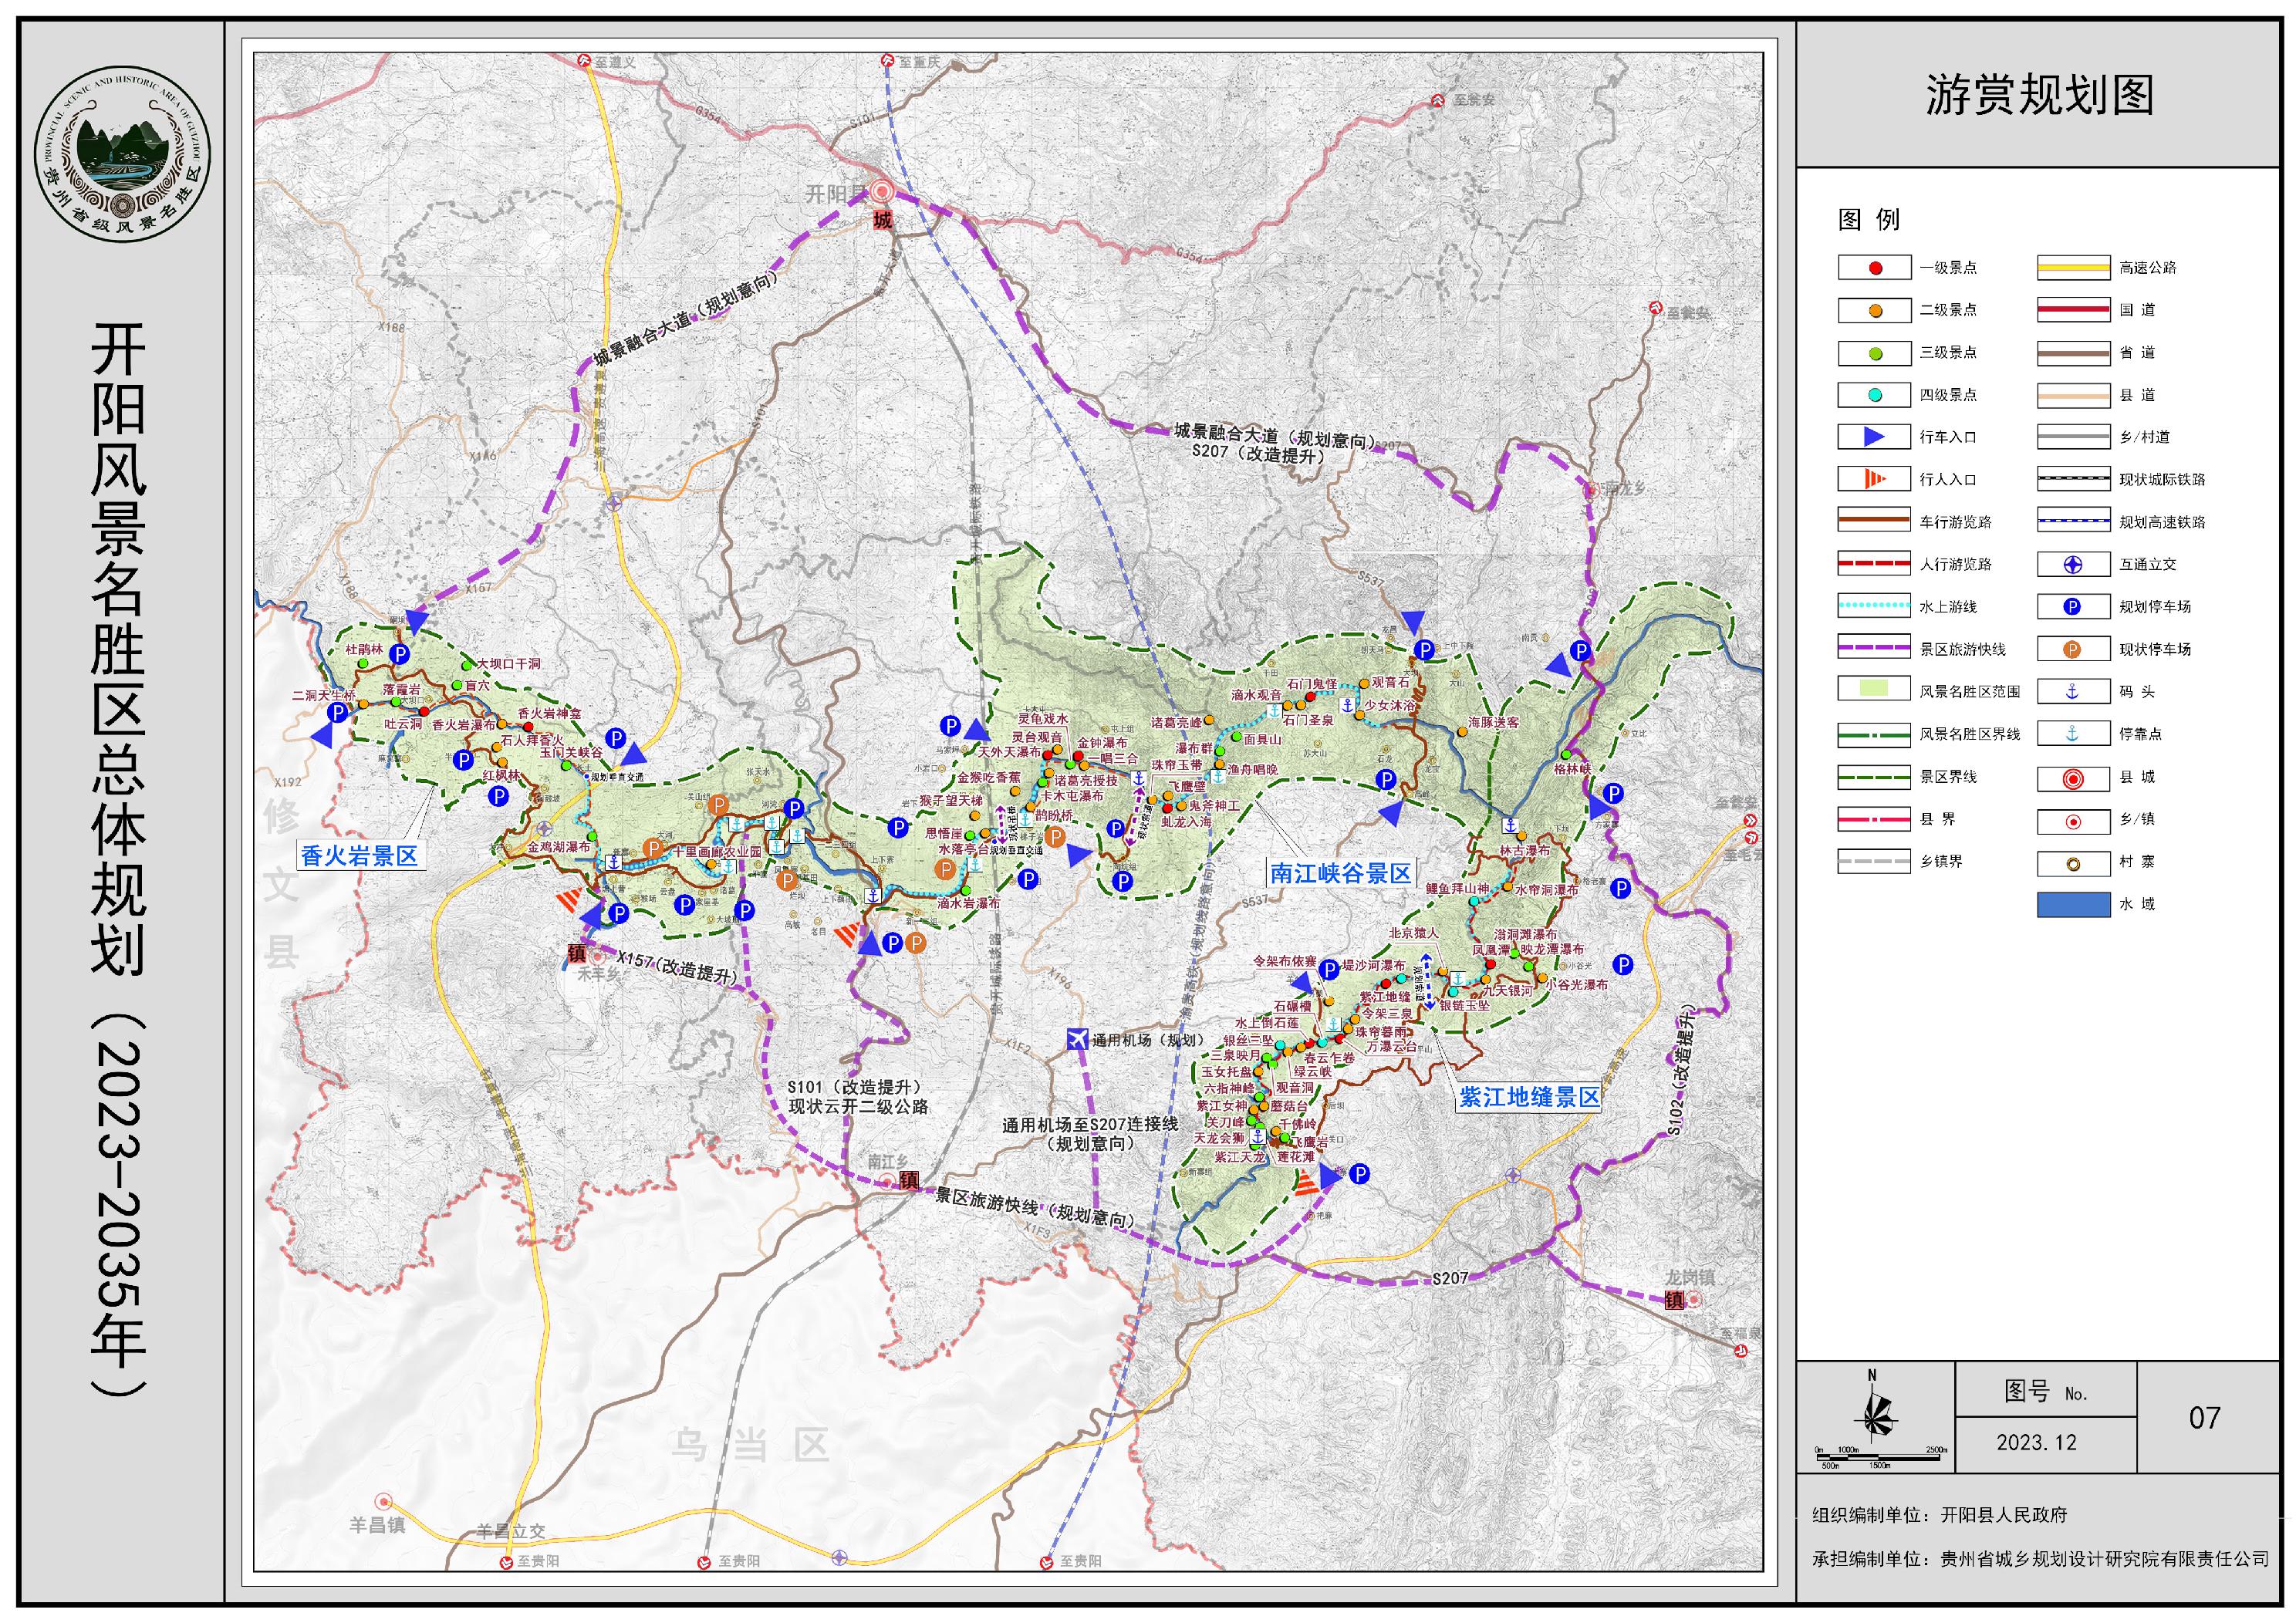
Task: Click the 码头 anchor legend icon
Action: (2073, 691)
